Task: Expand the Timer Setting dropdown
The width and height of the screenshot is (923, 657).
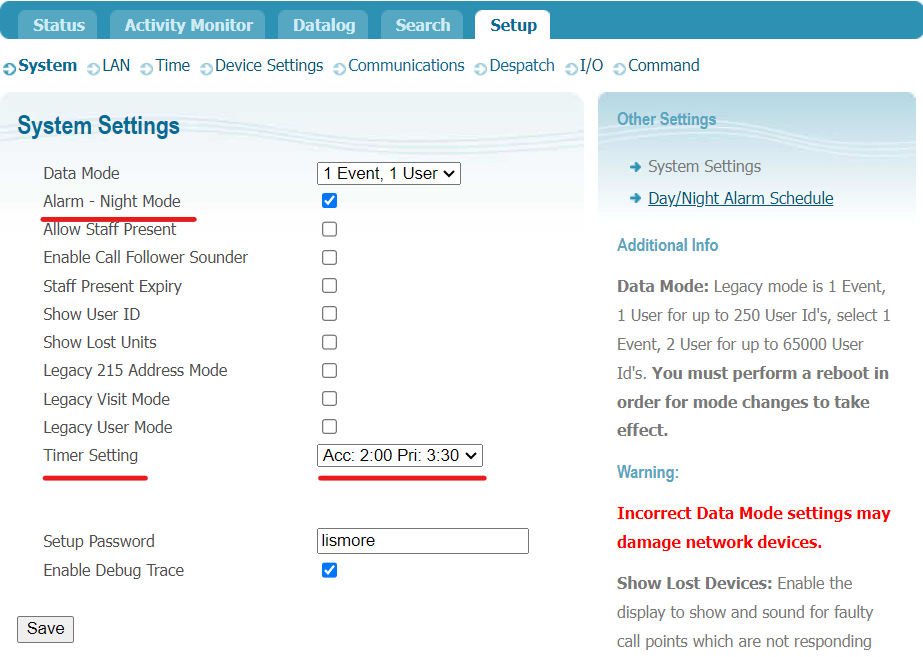Action: pyautogui.click(x=400, y=455)
